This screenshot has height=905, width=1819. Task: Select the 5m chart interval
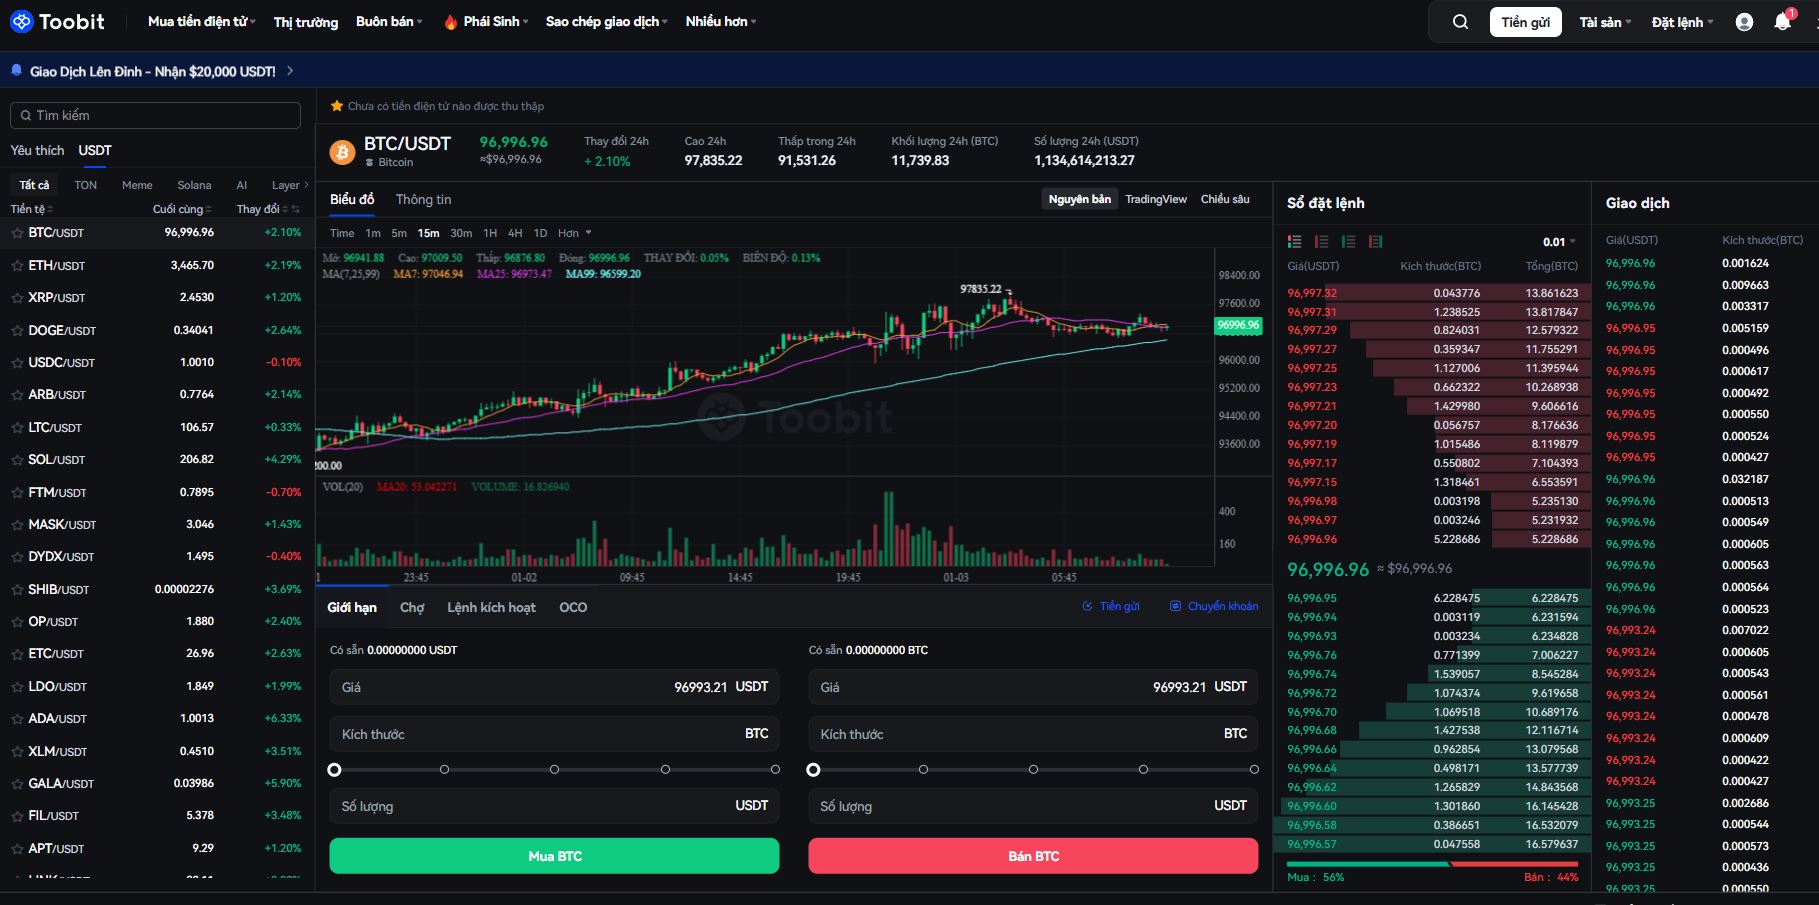point(399,233)
